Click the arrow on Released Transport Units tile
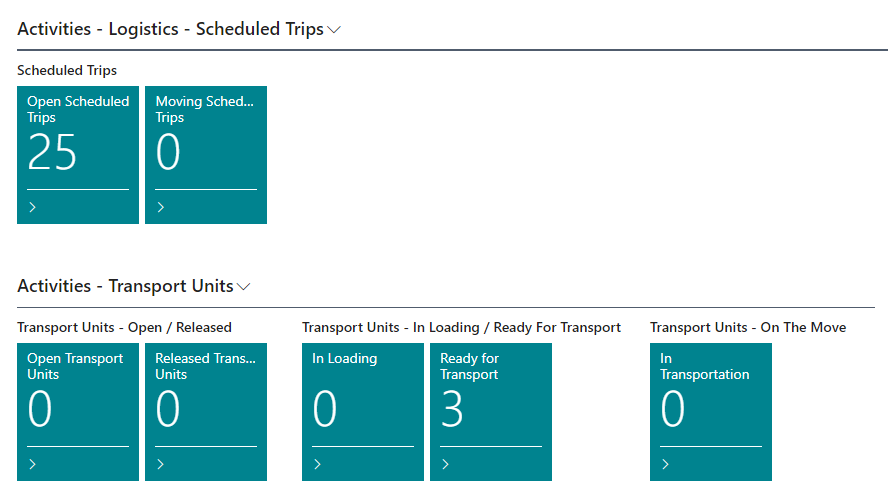This screenshot has width=888, height=503. [161, 464]
